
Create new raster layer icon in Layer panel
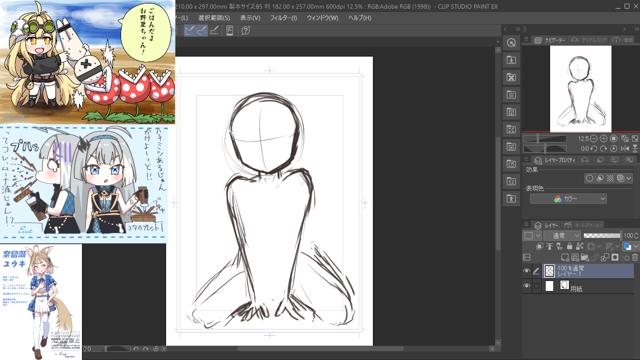[565, 258]
